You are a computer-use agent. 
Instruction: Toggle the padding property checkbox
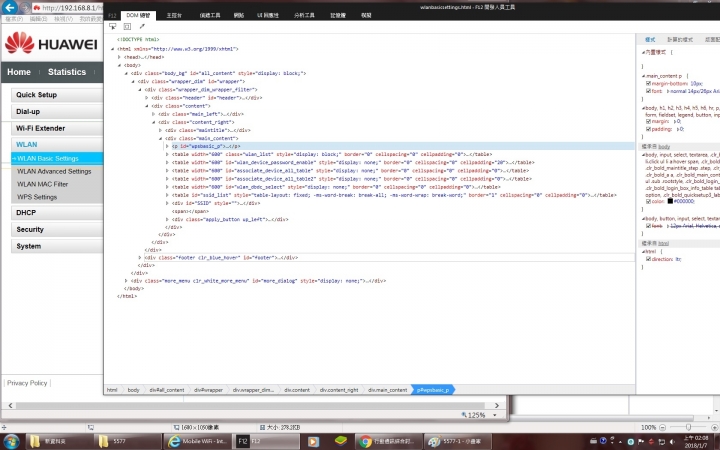point(649,129)
